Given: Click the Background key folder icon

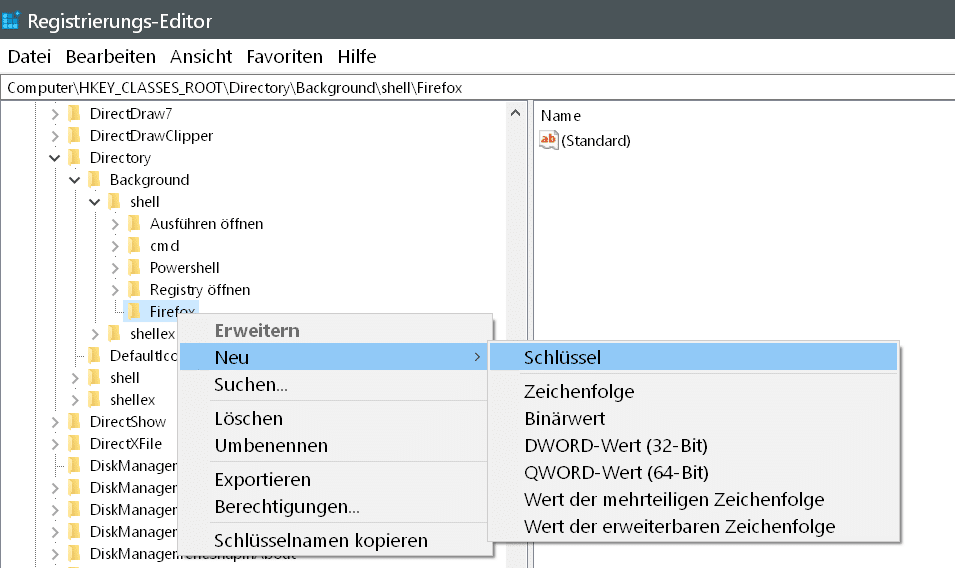Looking at the screenshot, I should point(95,180).
